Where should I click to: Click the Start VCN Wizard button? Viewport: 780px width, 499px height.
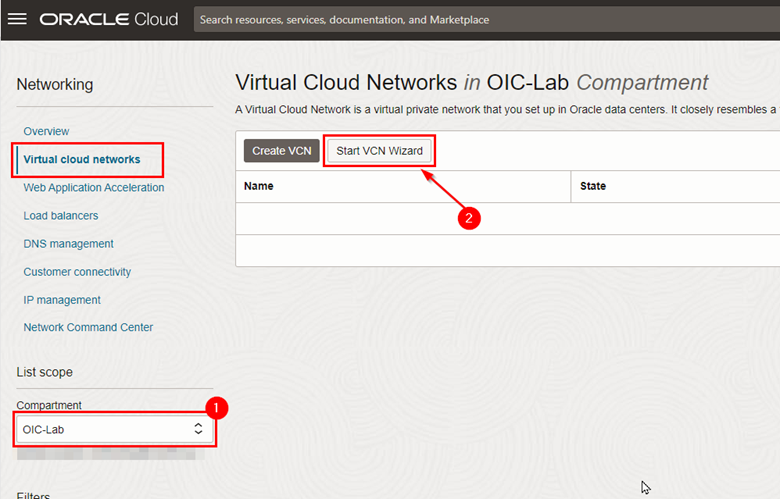[x=379, y=151]
